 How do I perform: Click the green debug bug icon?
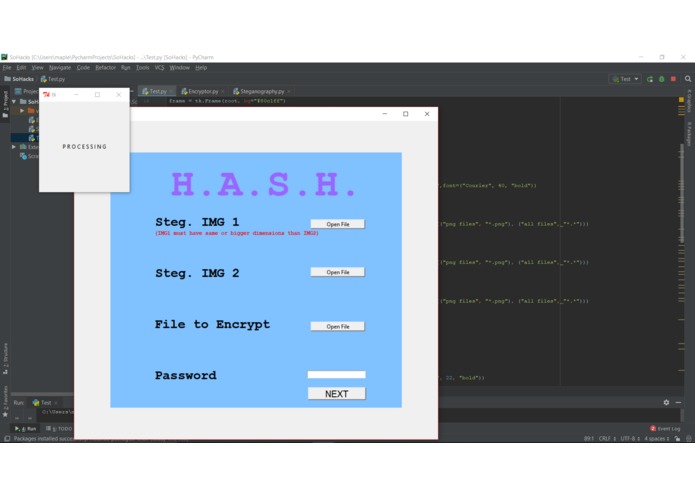tap(662, 79)
